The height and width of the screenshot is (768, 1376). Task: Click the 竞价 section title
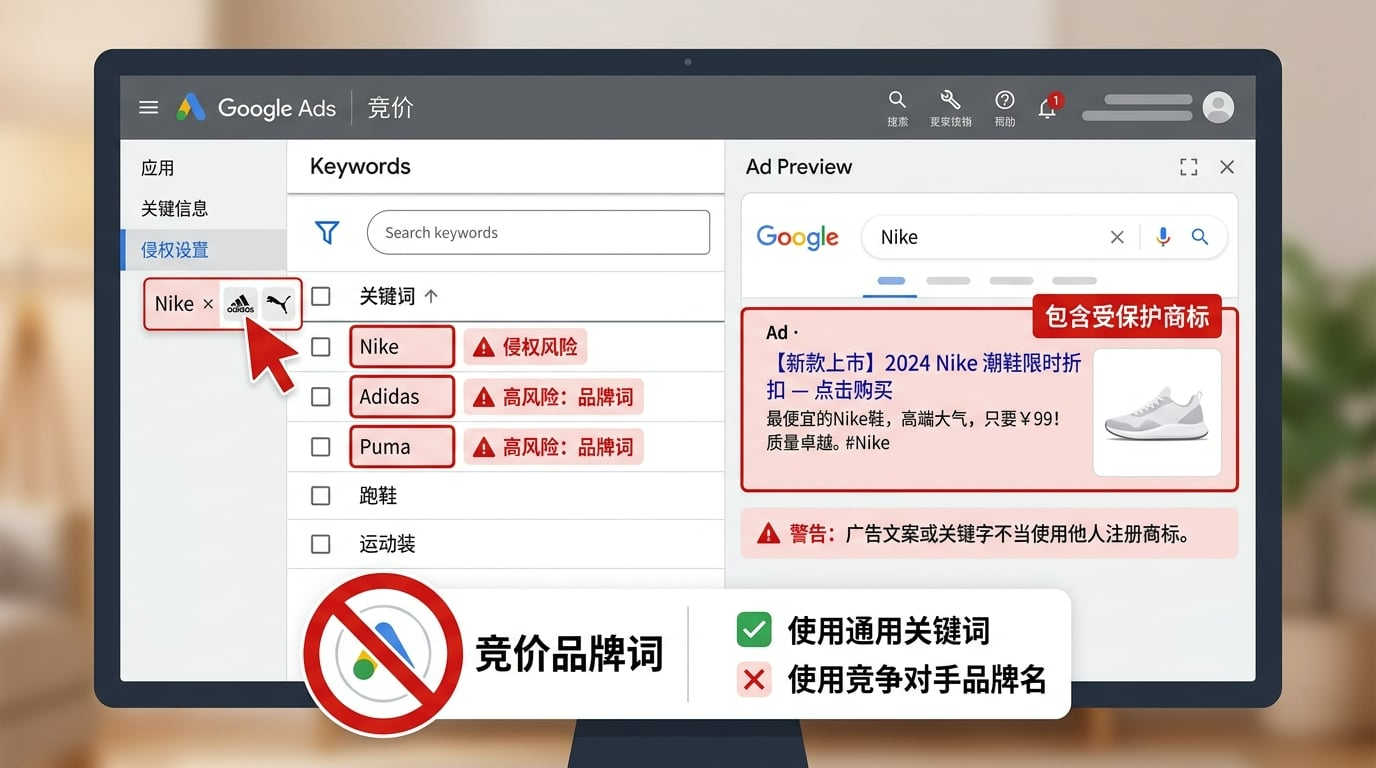[390, 108]
